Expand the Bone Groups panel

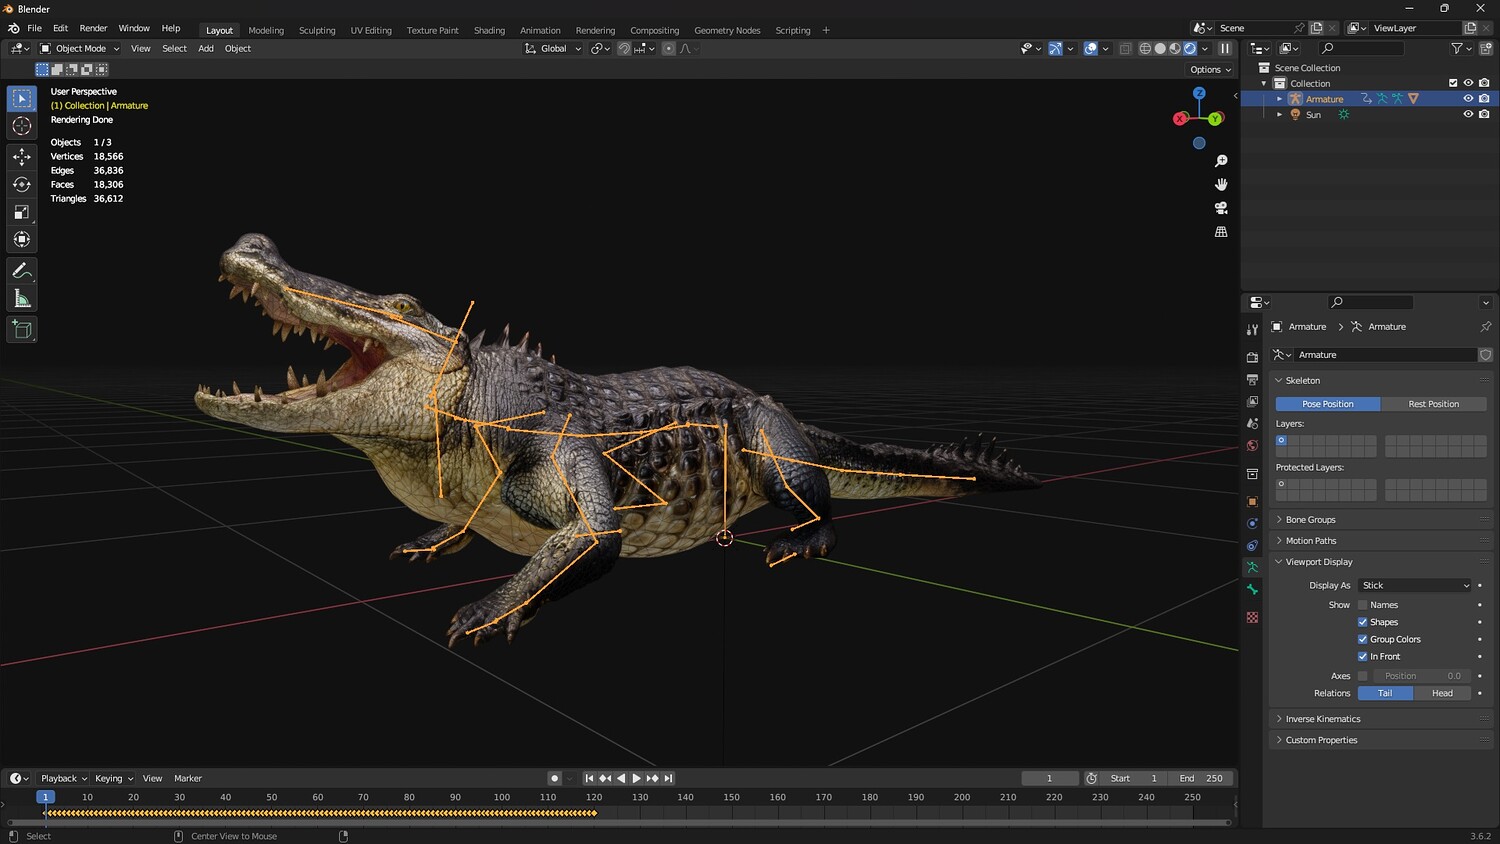(1310, 520)
